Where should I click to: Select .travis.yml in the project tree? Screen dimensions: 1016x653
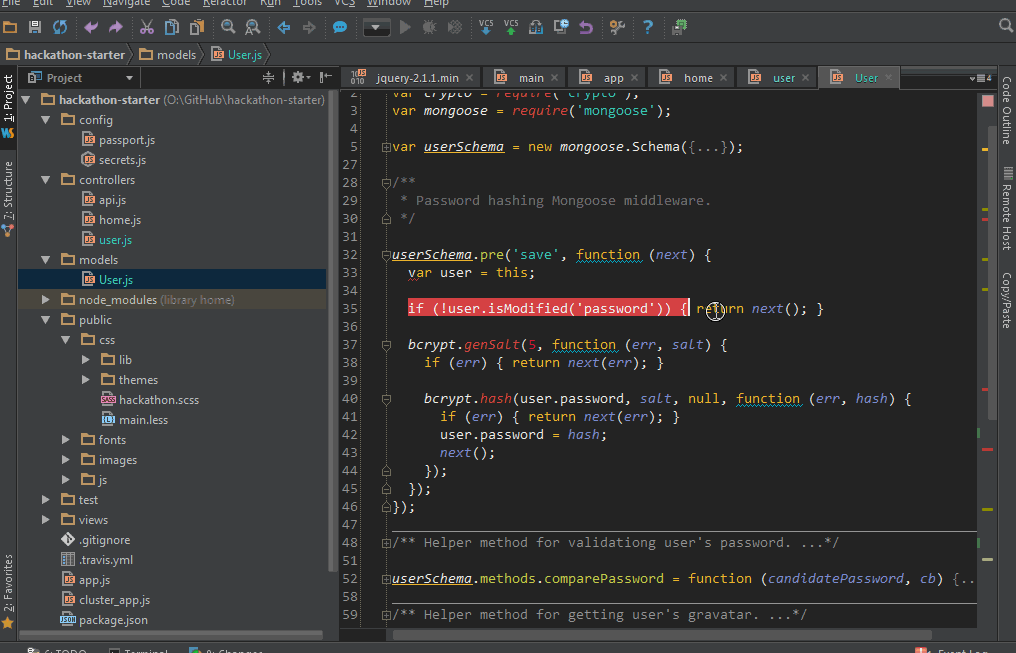point(106,560)
